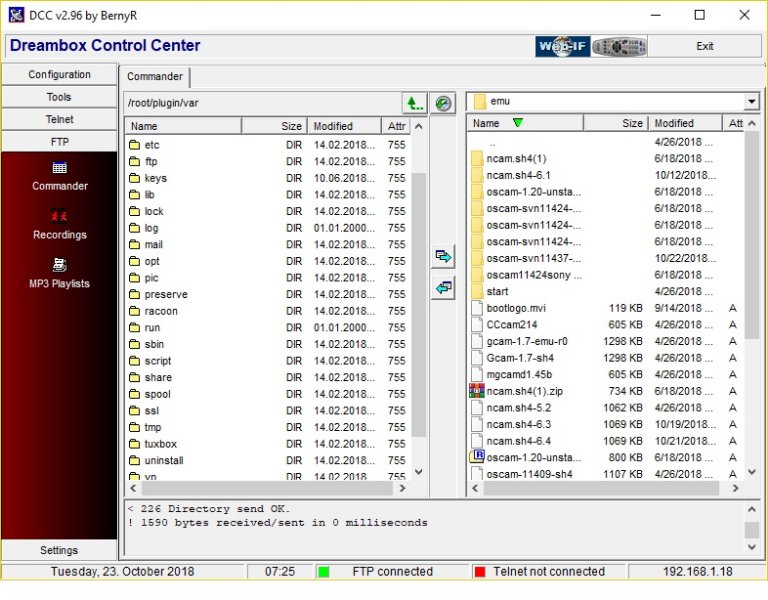Viewport: 768px width, 600px height.
Task: Select the preserve folder row
Action: pos(268,294)
